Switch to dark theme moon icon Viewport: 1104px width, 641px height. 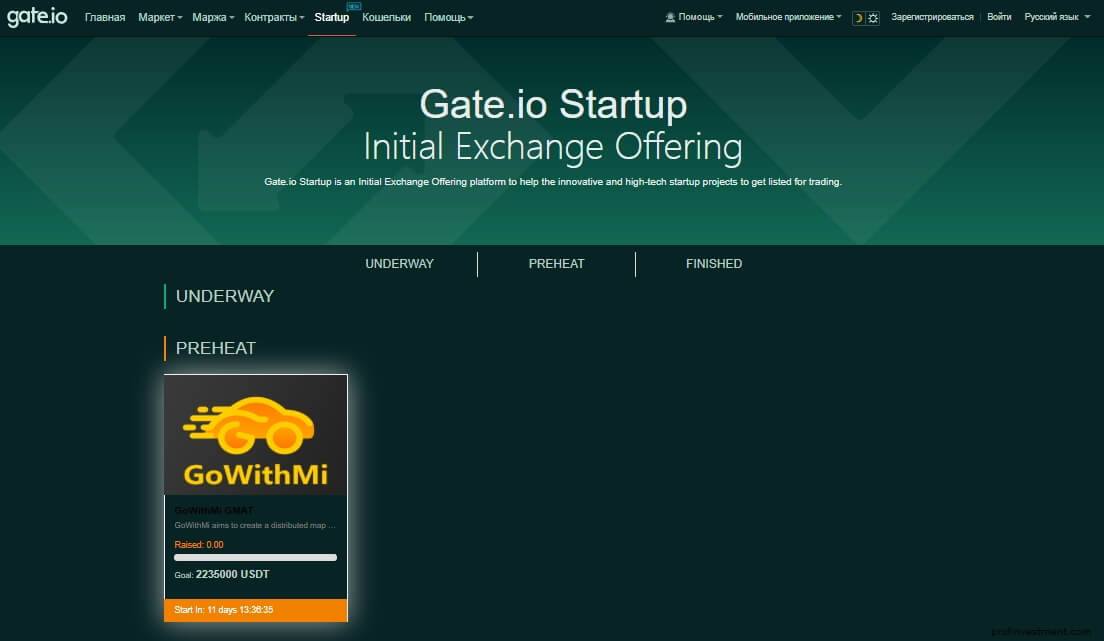(858, 18)
